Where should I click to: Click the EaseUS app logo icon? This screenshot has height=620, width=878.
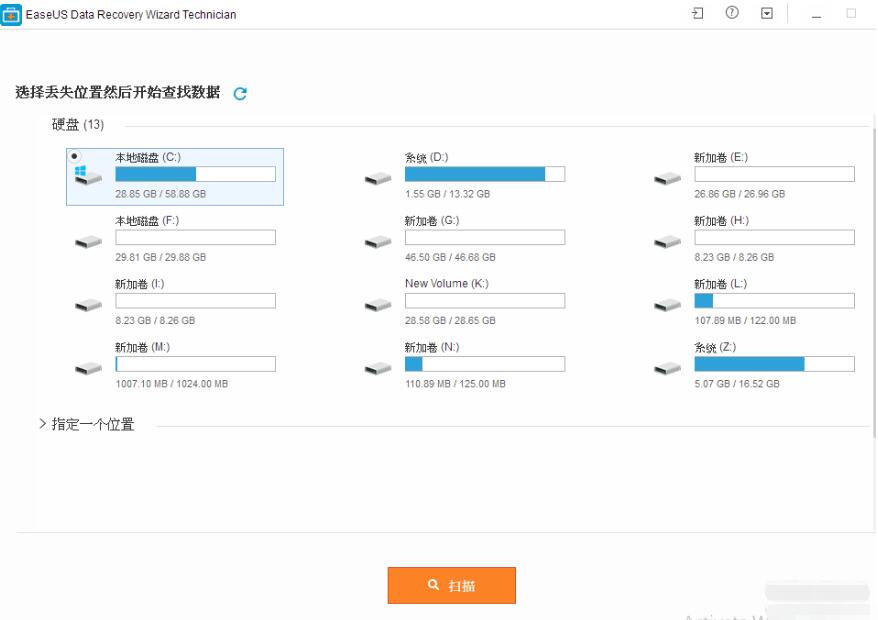(11, 15)
